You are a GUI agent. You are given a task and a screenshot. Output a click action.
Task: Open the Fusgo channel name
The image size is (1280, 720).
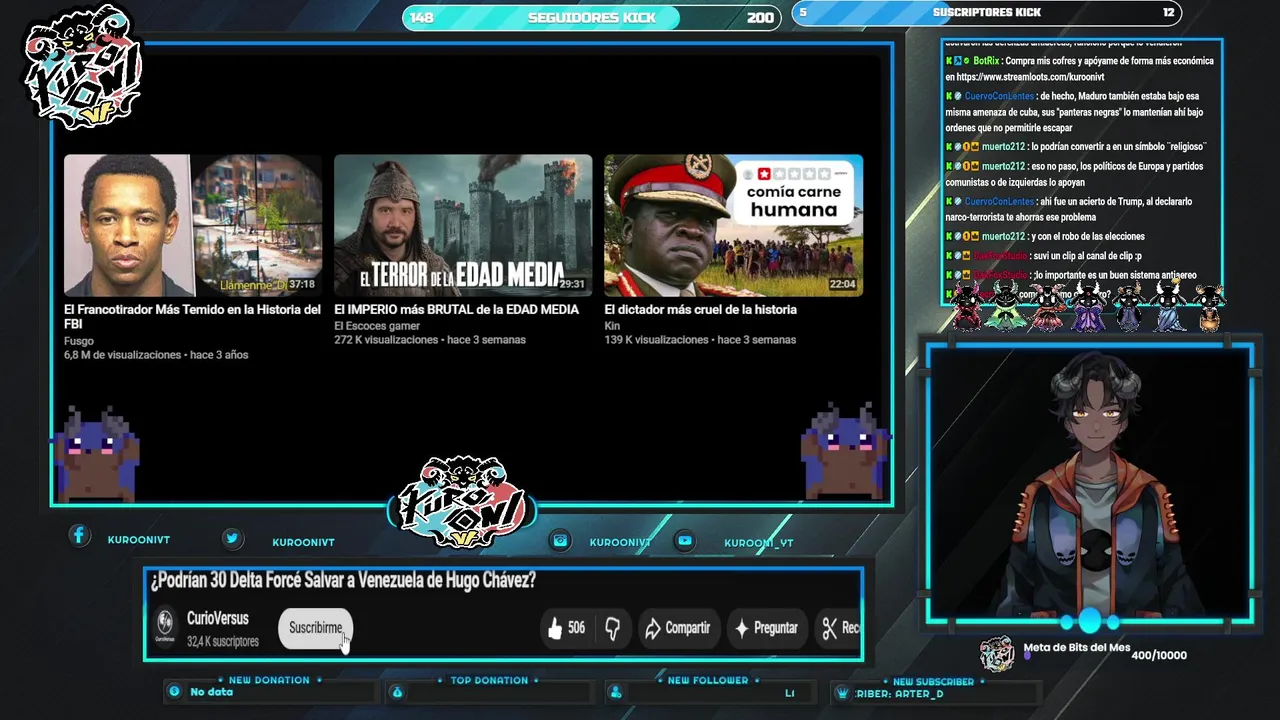pos(79,341)
